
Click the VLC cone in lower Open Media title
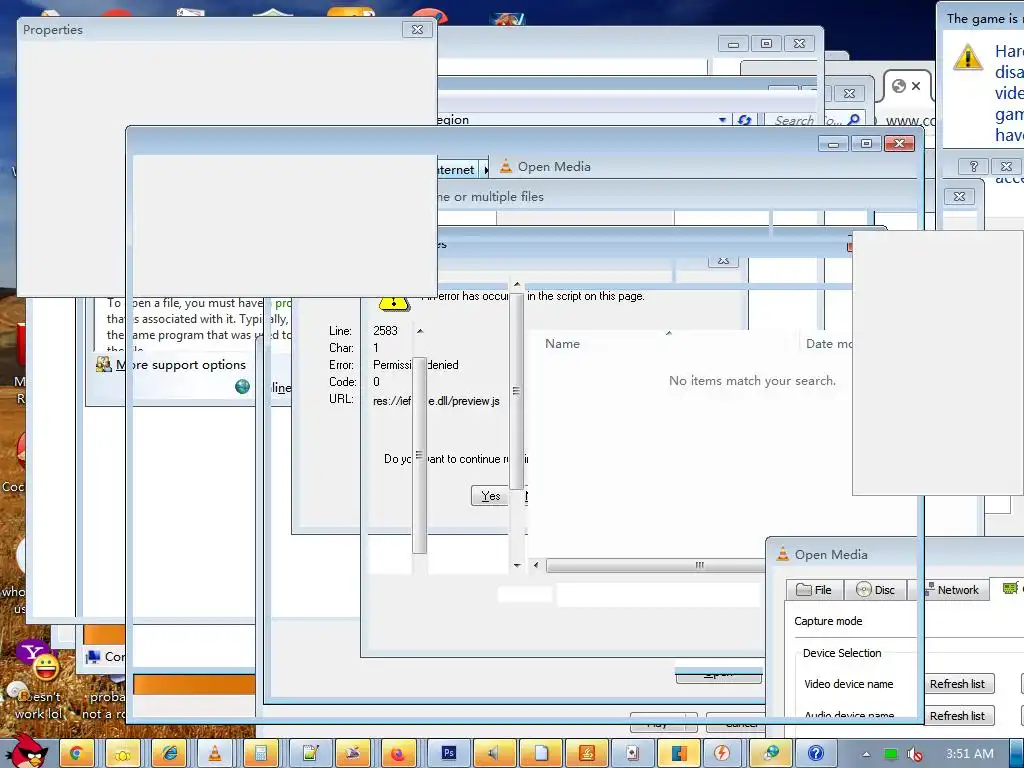pos(782,554)
